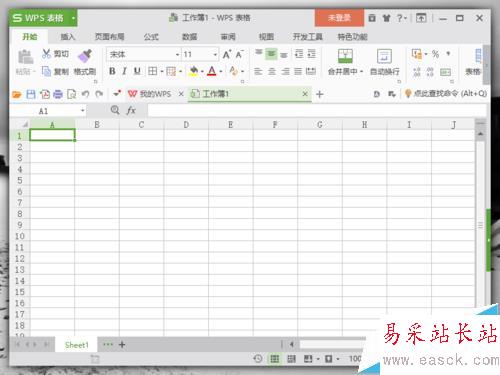Select the Format Painter brush
500x375 pixels.
pos(85,56)
